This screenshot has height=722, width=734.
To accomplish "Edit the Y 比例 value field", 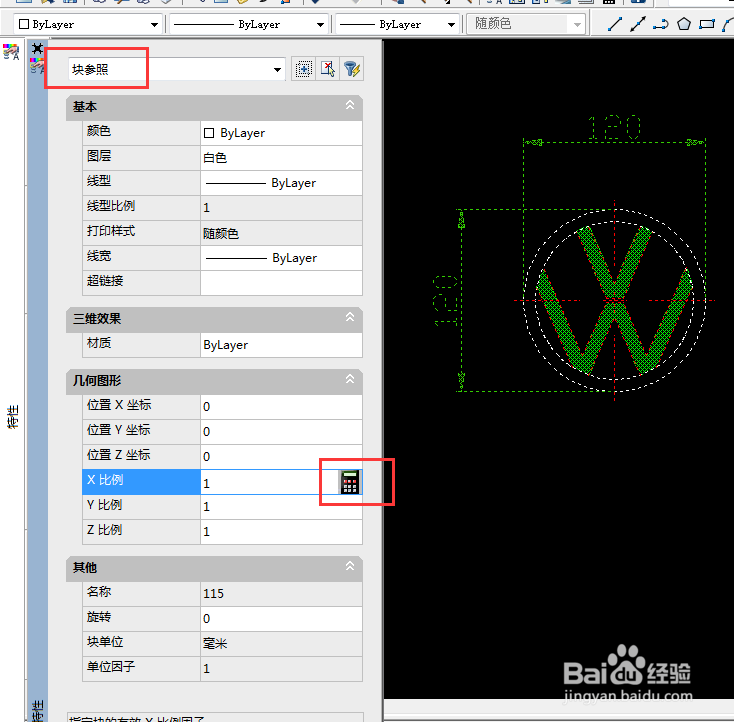I will pyautogui.click(x=281, y=507).
